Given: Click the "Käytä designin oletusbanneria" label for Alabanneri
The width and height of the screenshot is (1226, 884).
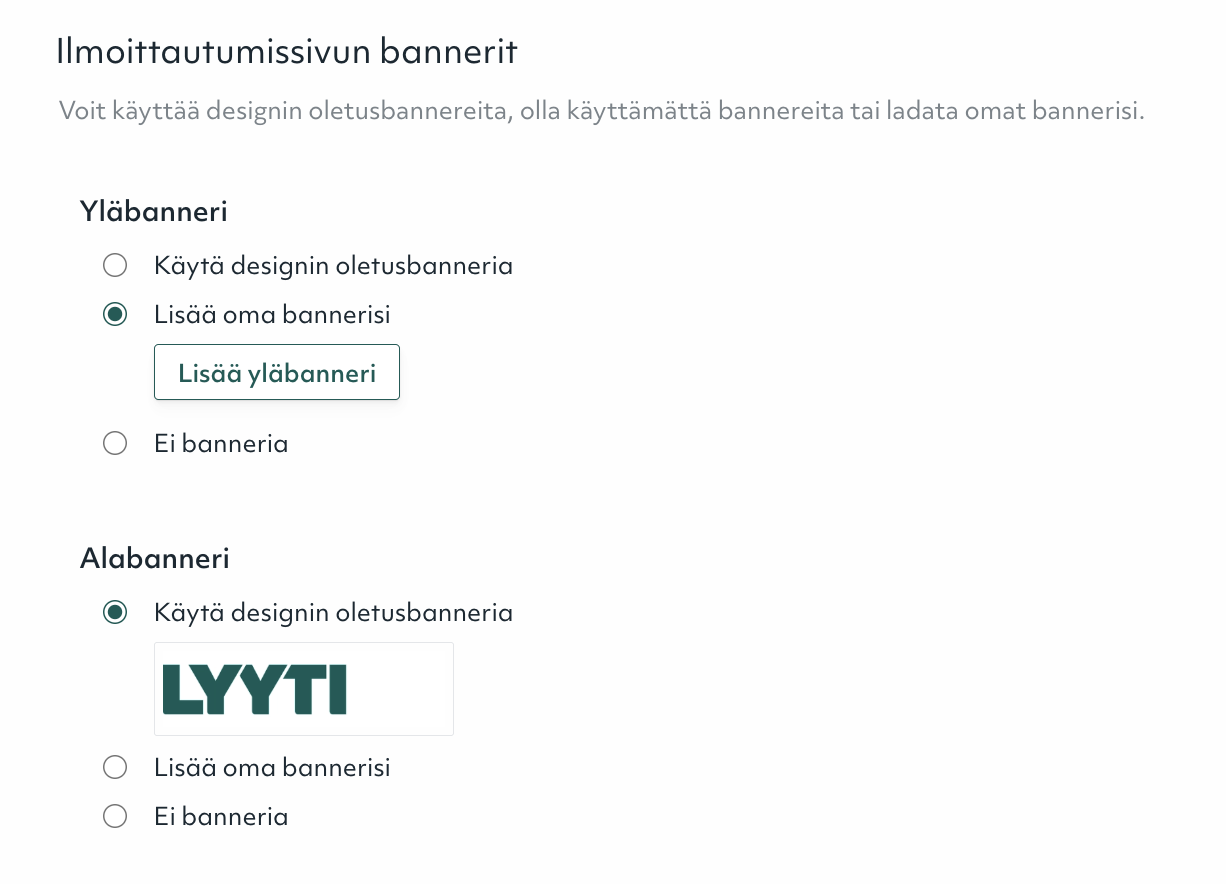Looking at the screenshot, I should 333,612.
